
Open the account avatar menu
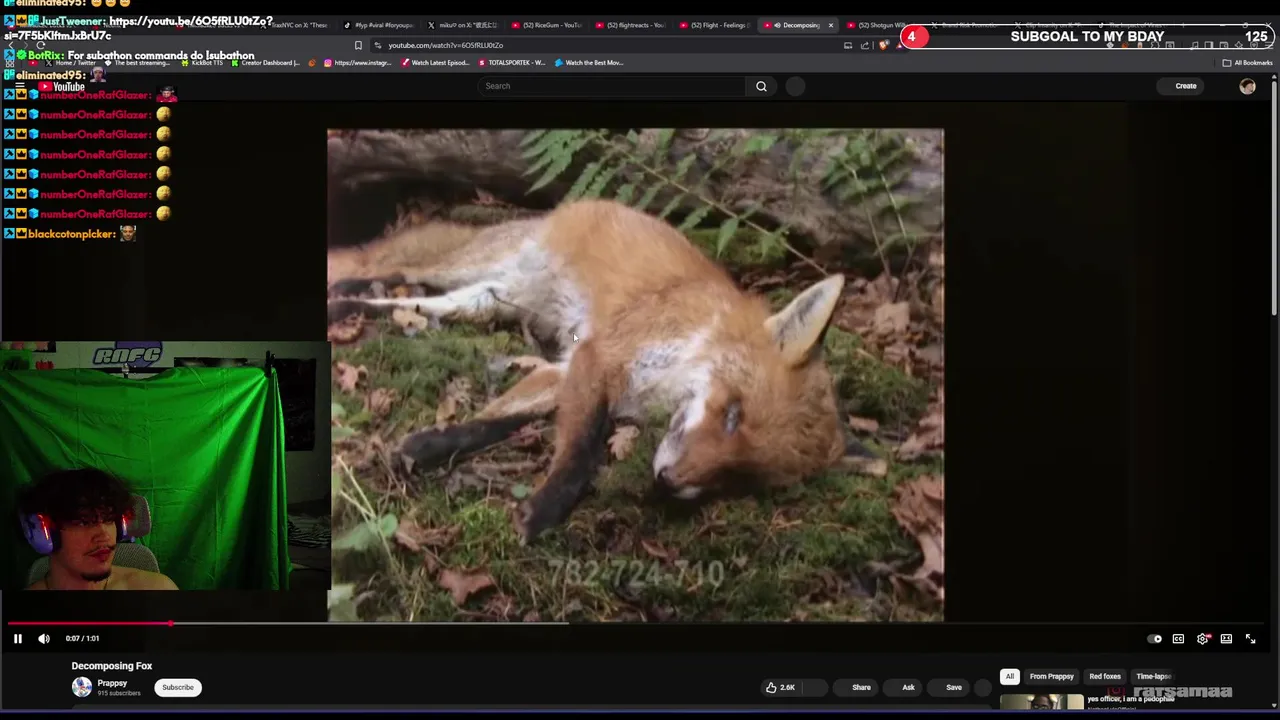coord(1247,87)
